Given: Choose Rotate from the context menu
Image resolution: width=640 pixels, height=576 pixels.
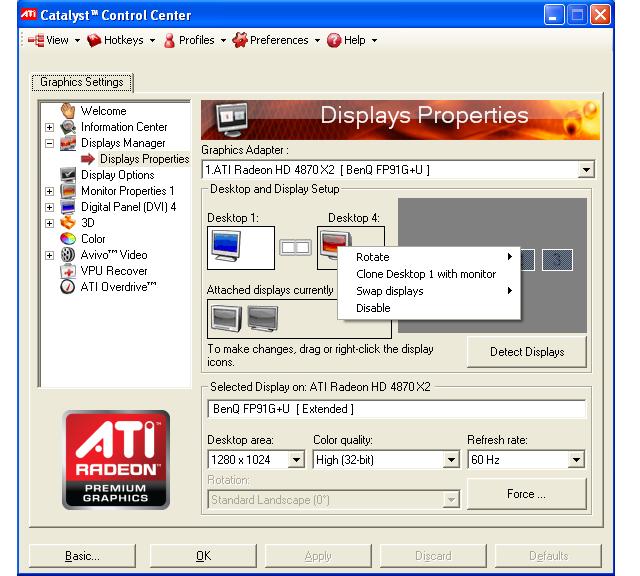Looking at the screenshot, I should [429, 257].
